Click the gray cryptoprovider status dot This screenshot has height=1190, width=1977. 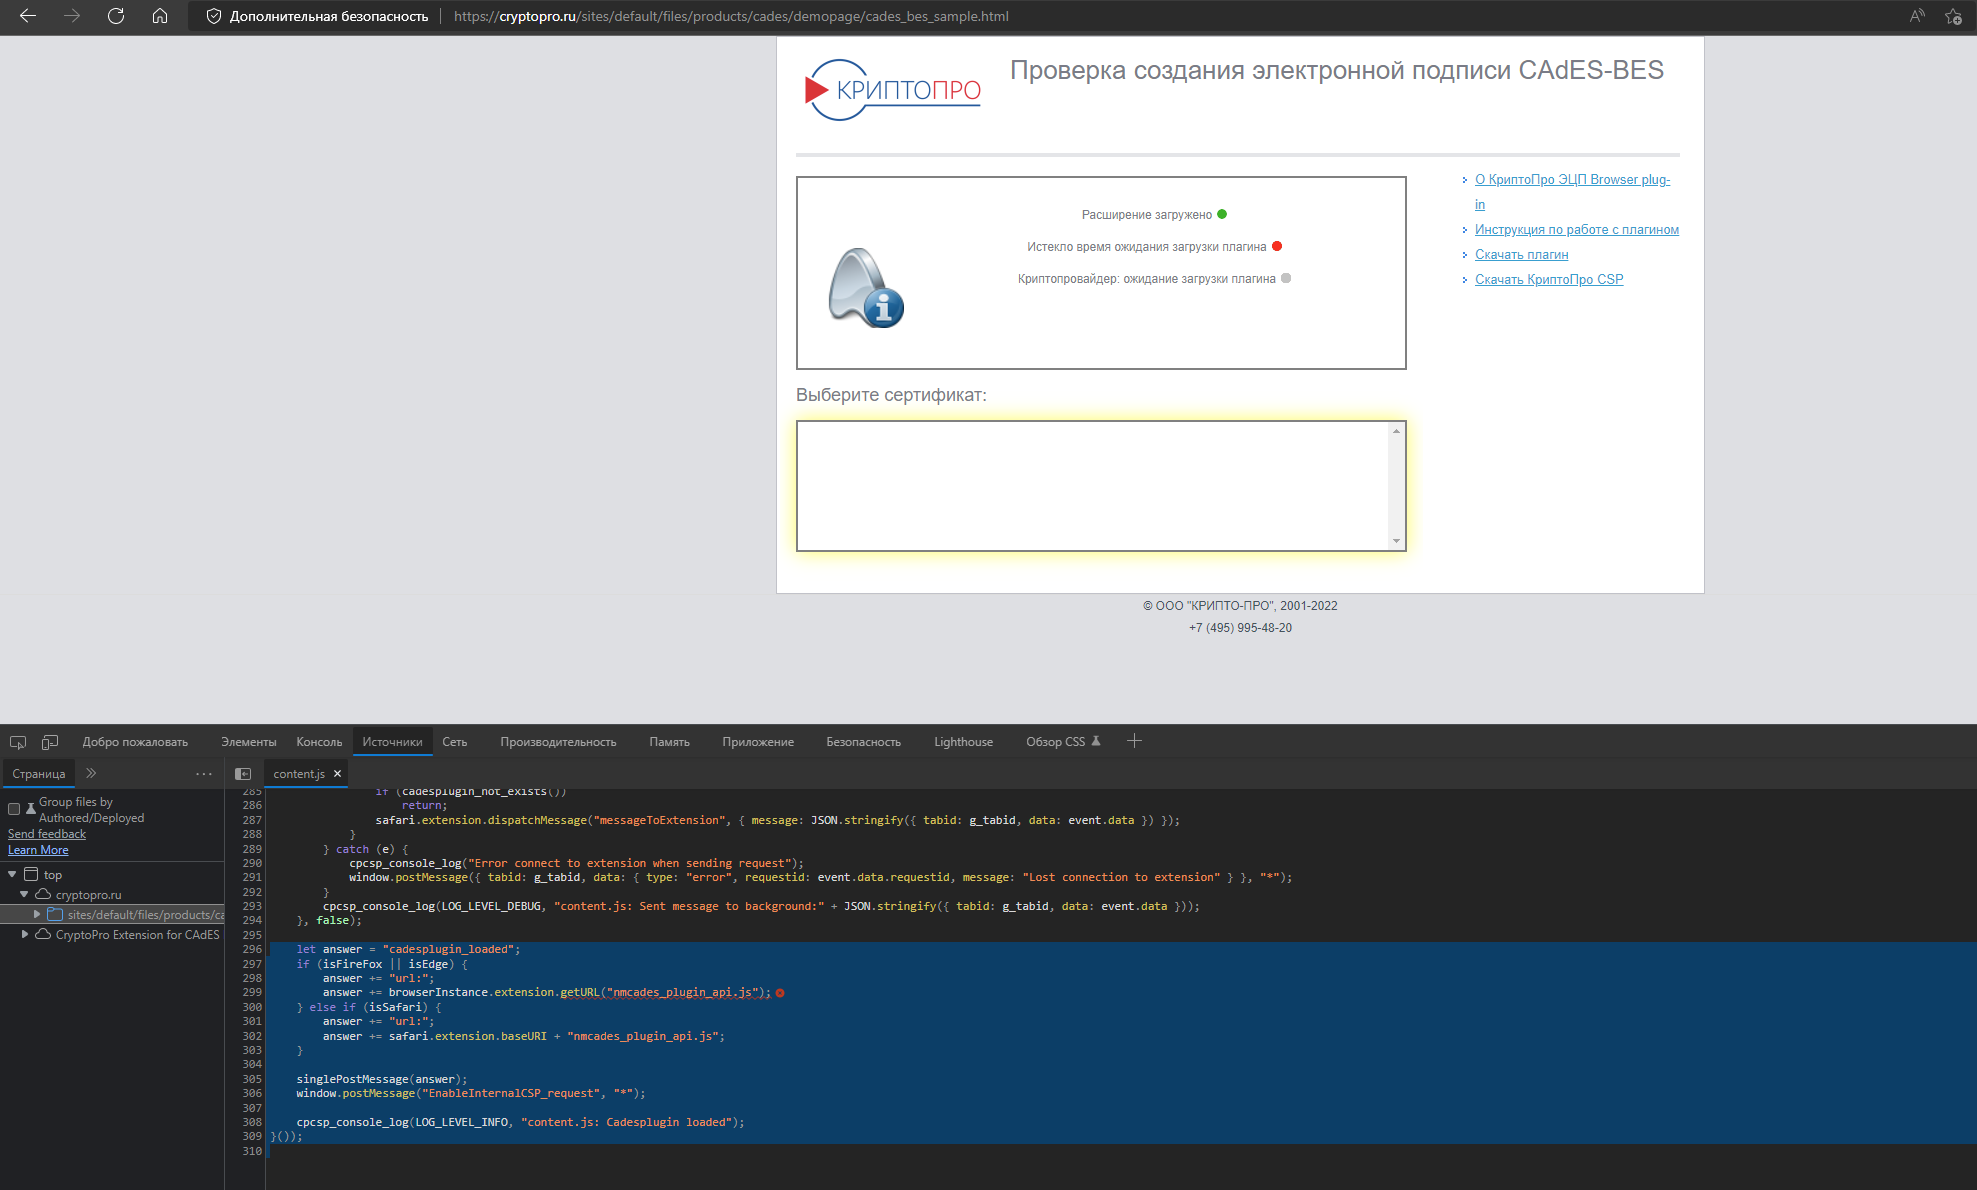click(1286, 278)
